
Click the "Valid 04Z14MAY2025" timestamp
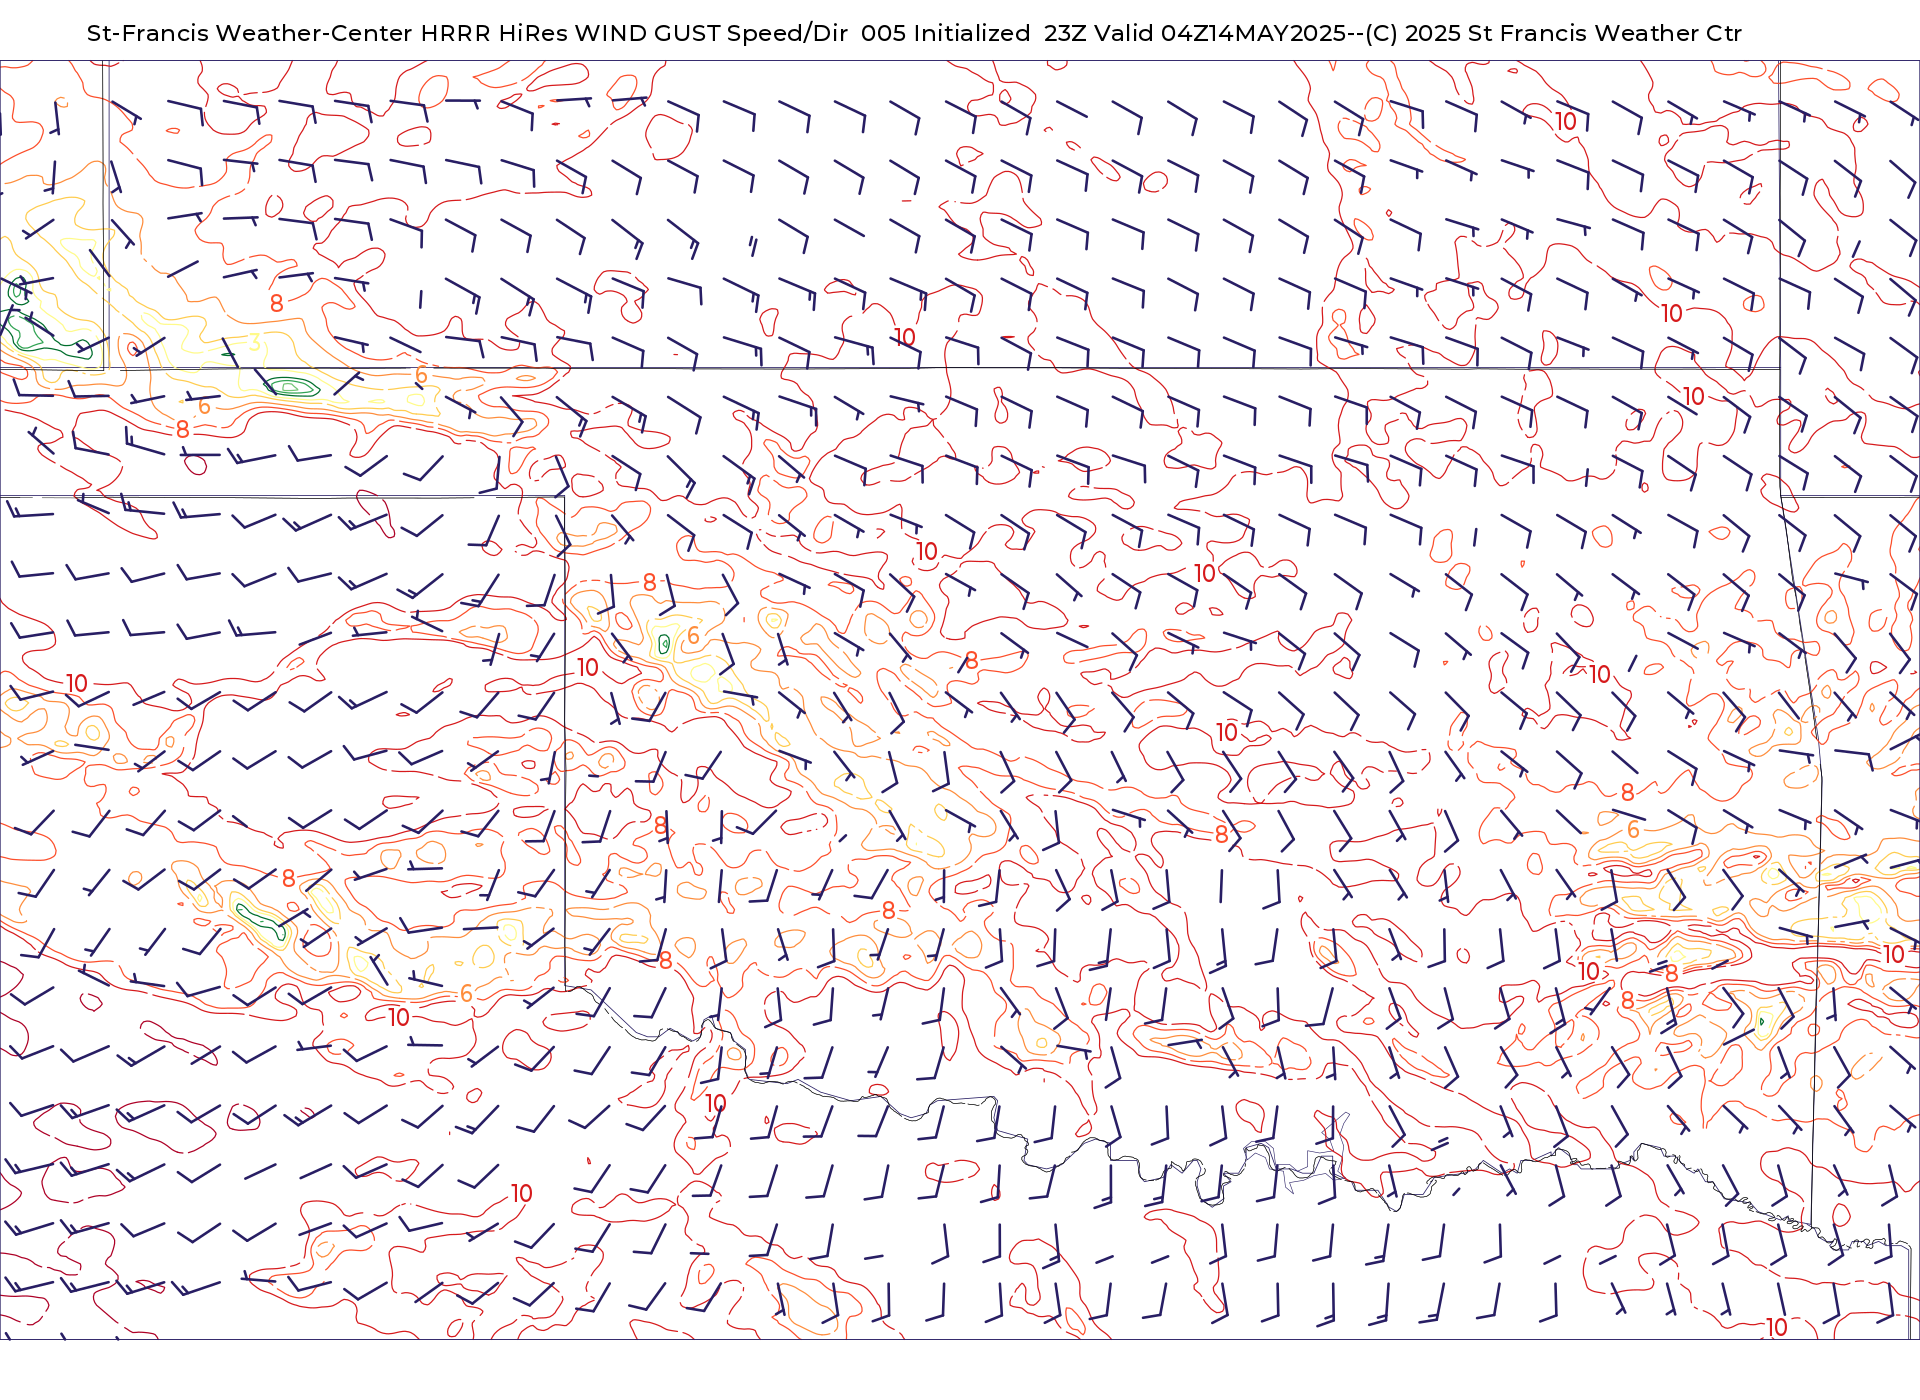pyautogui.click(x=1220, y=33)
